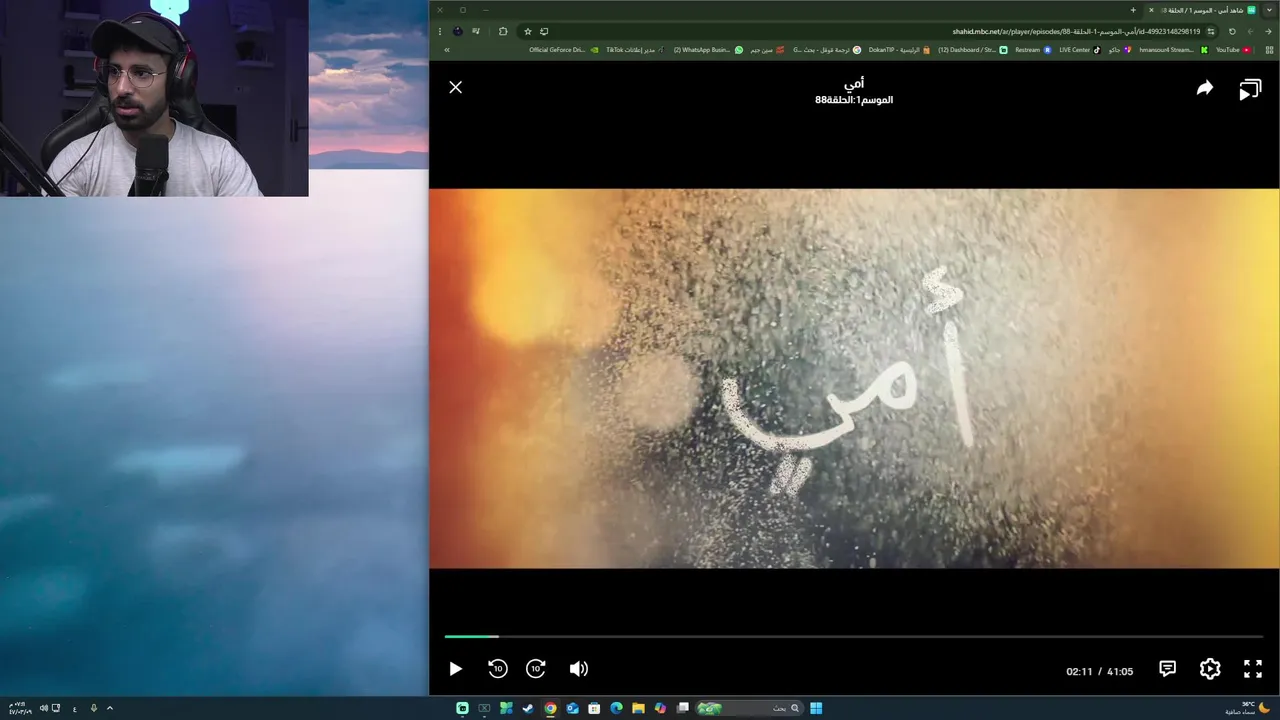Expand the tab search dropdown arrow
The image size is (1280, 720).
click(x=1271, y=10)
